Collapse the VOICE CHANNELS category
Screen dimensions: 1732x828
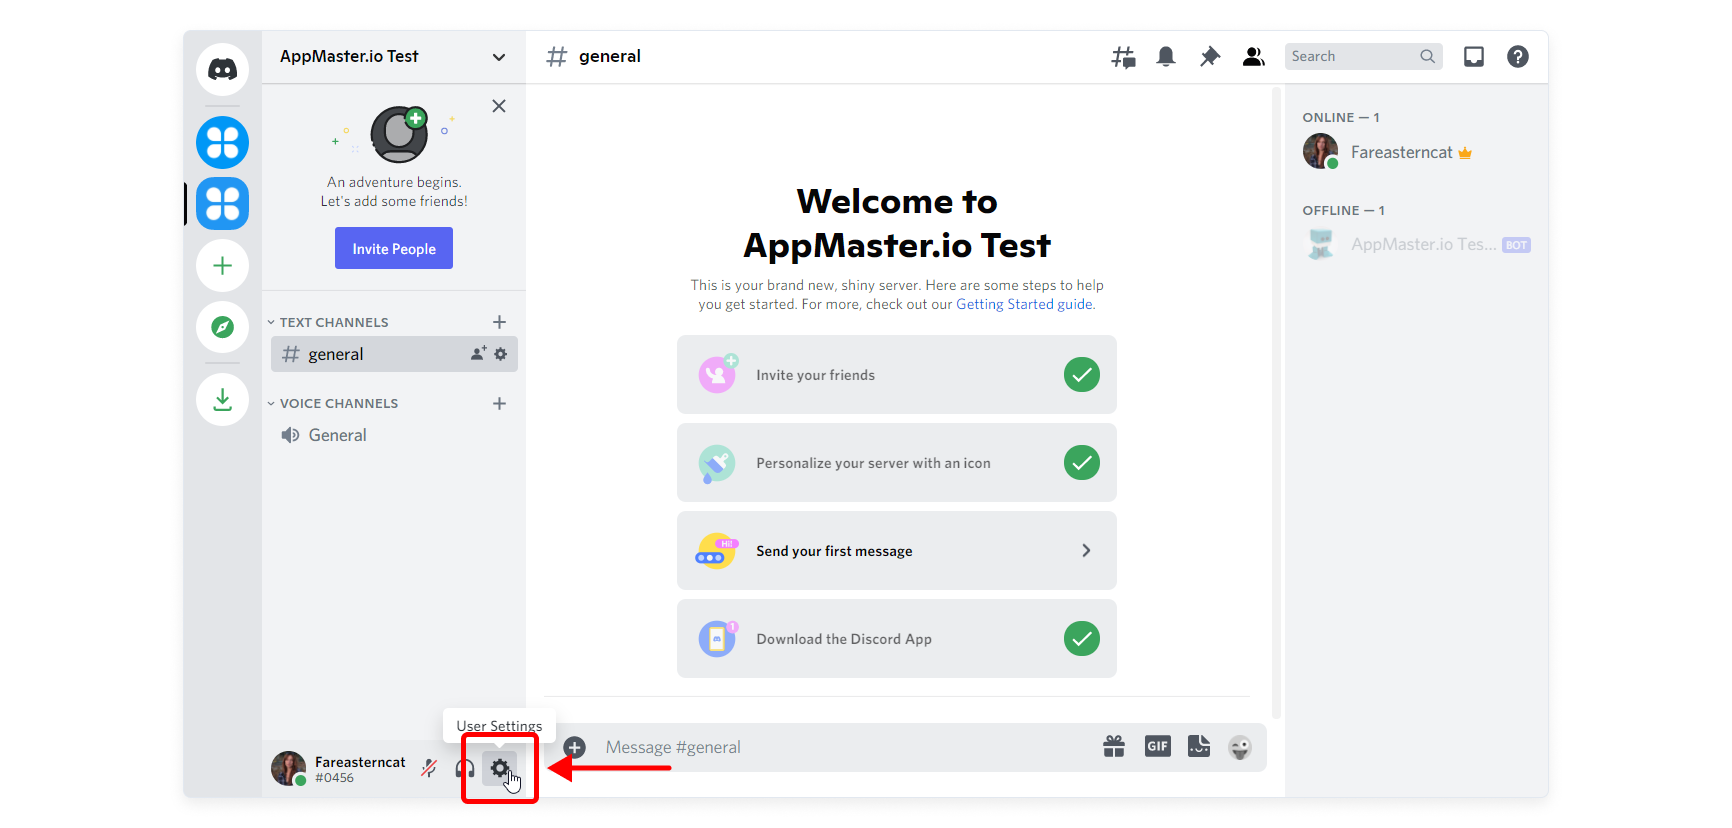pyautogui.click(x=338, y=404)
